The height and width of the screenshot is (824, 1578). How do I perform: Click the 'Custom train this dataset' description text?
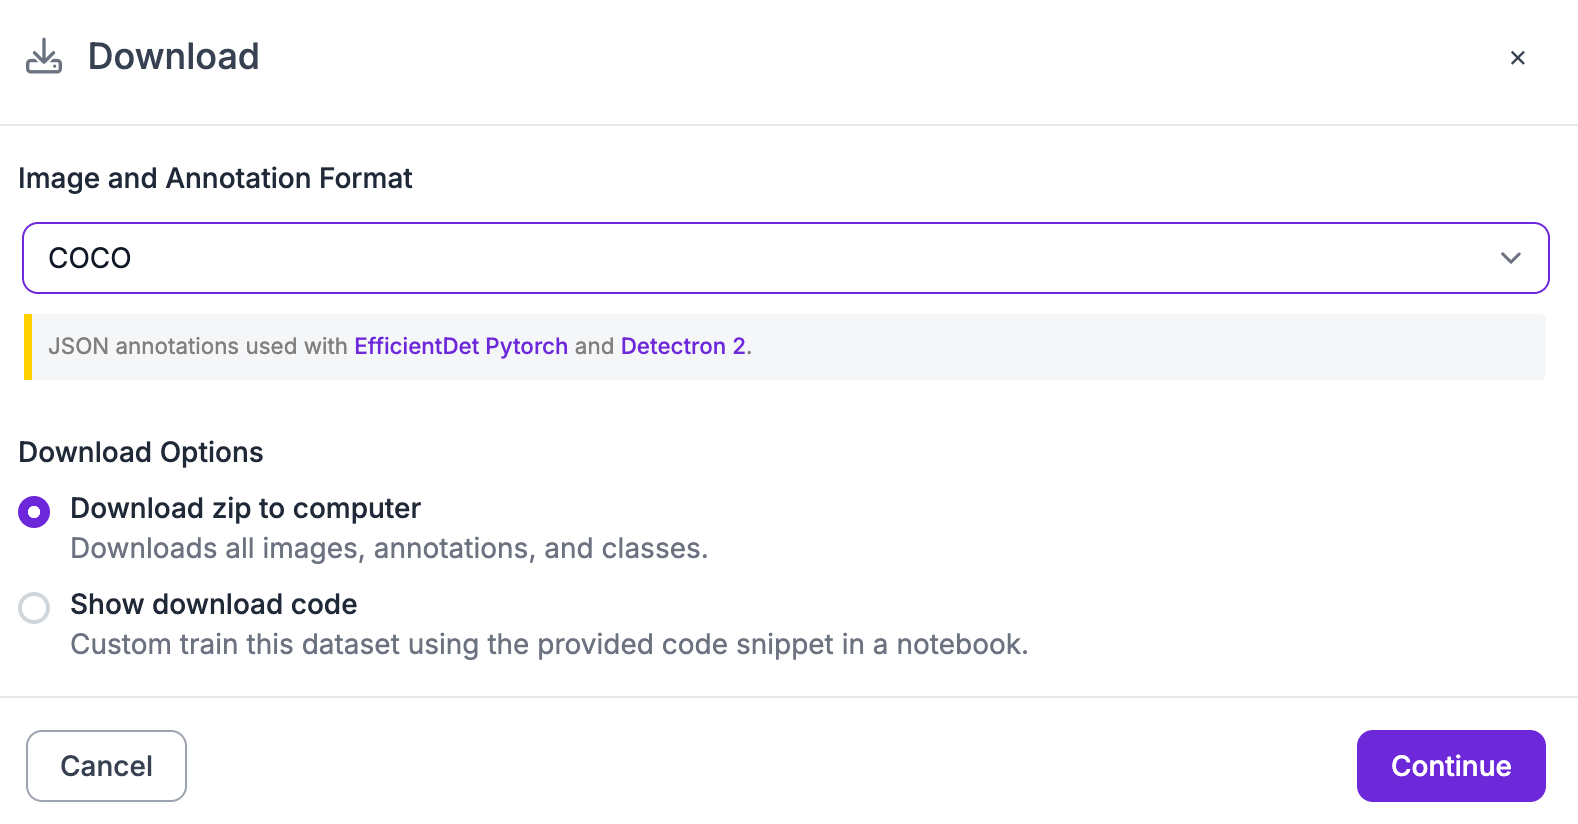(x=549, y=644)
